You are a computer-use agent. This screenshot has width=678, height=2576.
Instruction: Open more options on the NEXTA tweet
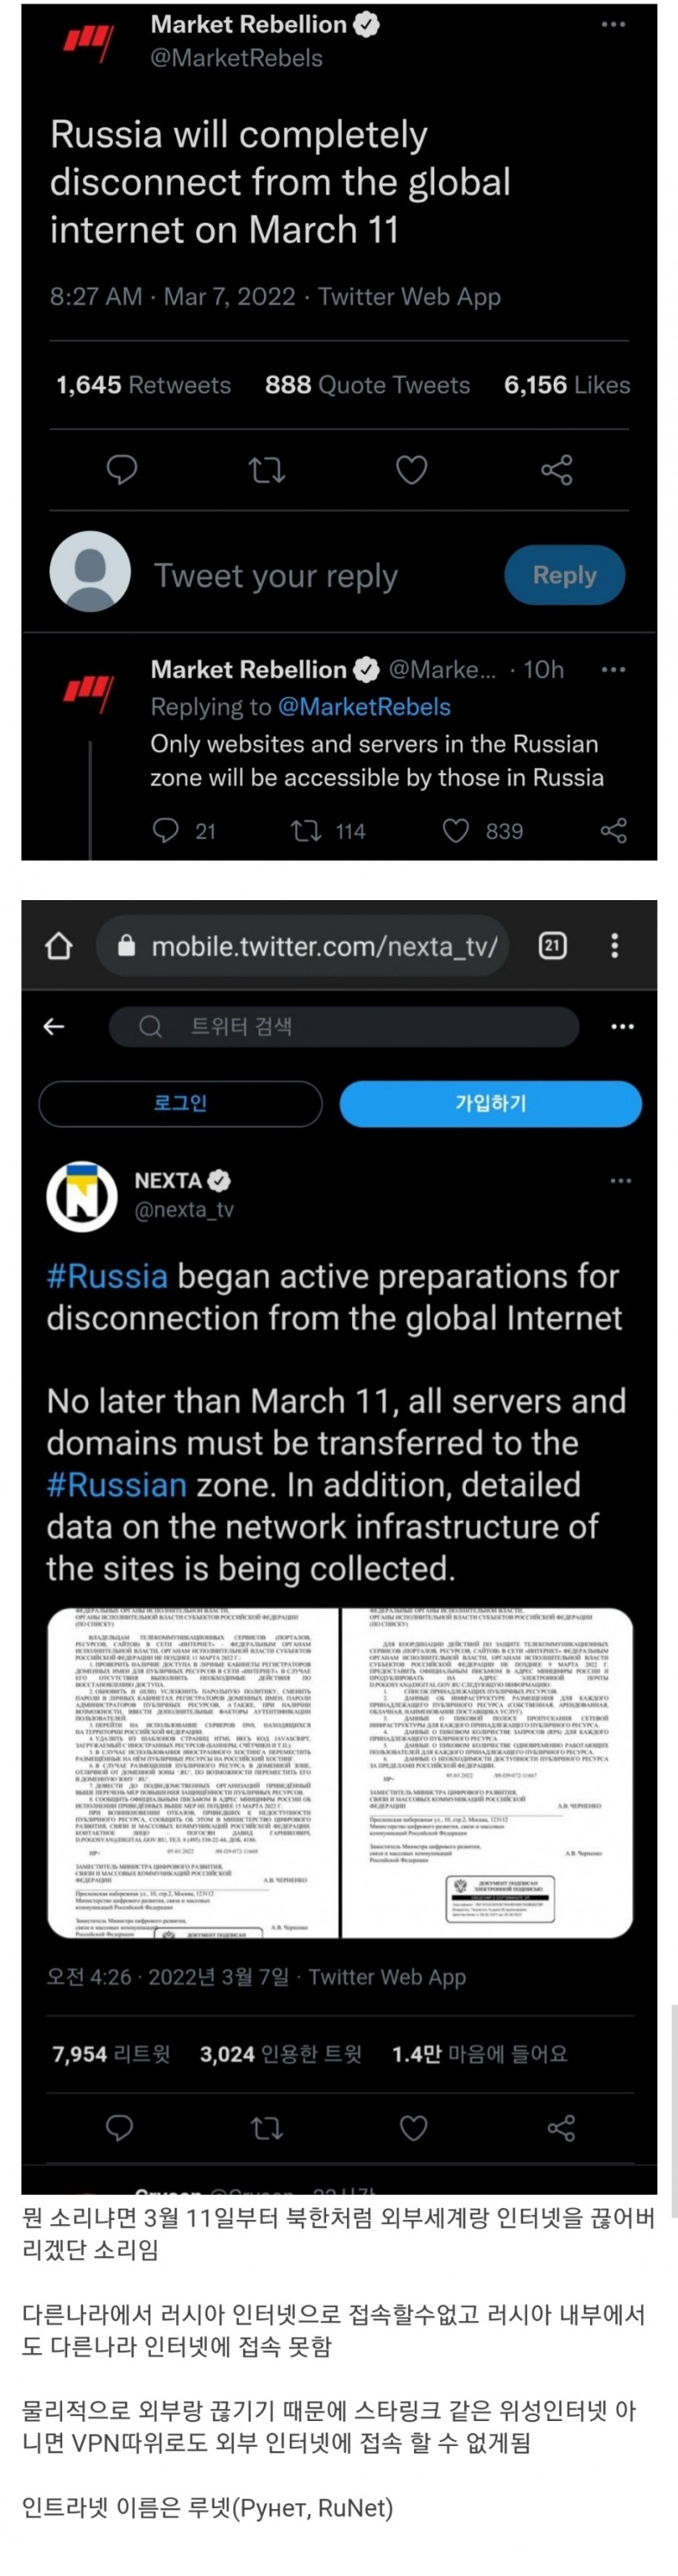621,1180
